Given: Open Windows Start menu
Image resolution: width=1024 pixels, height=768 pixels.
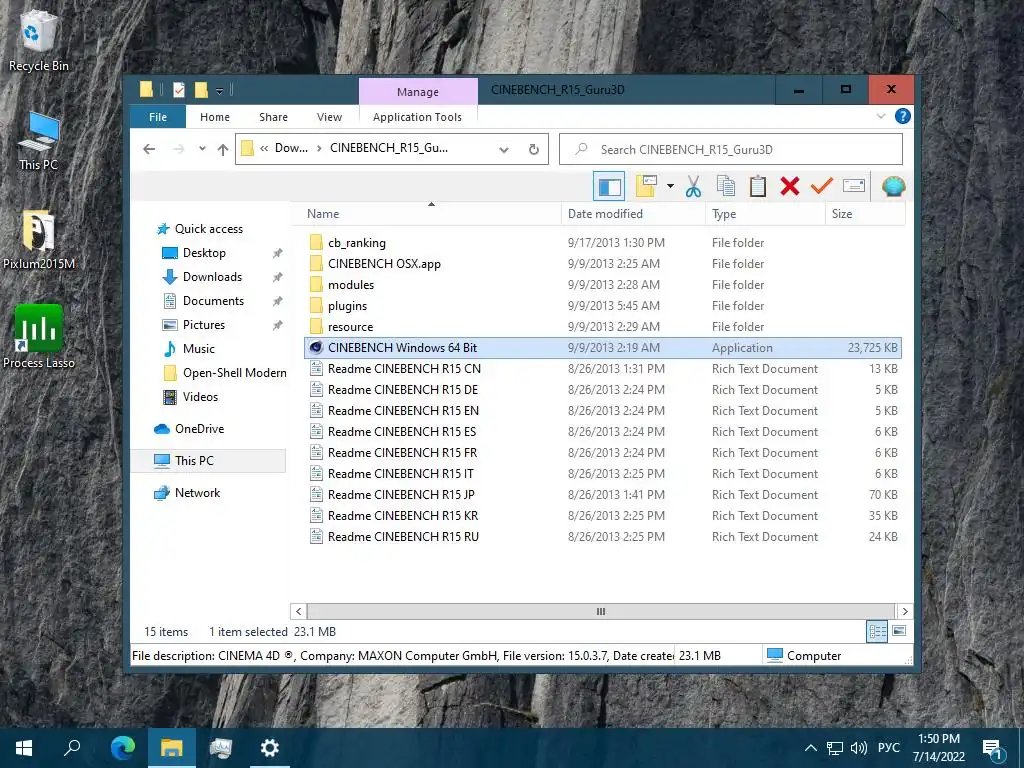Looking at the screenshot, I should pyautogui.click(x=24, y=748).
